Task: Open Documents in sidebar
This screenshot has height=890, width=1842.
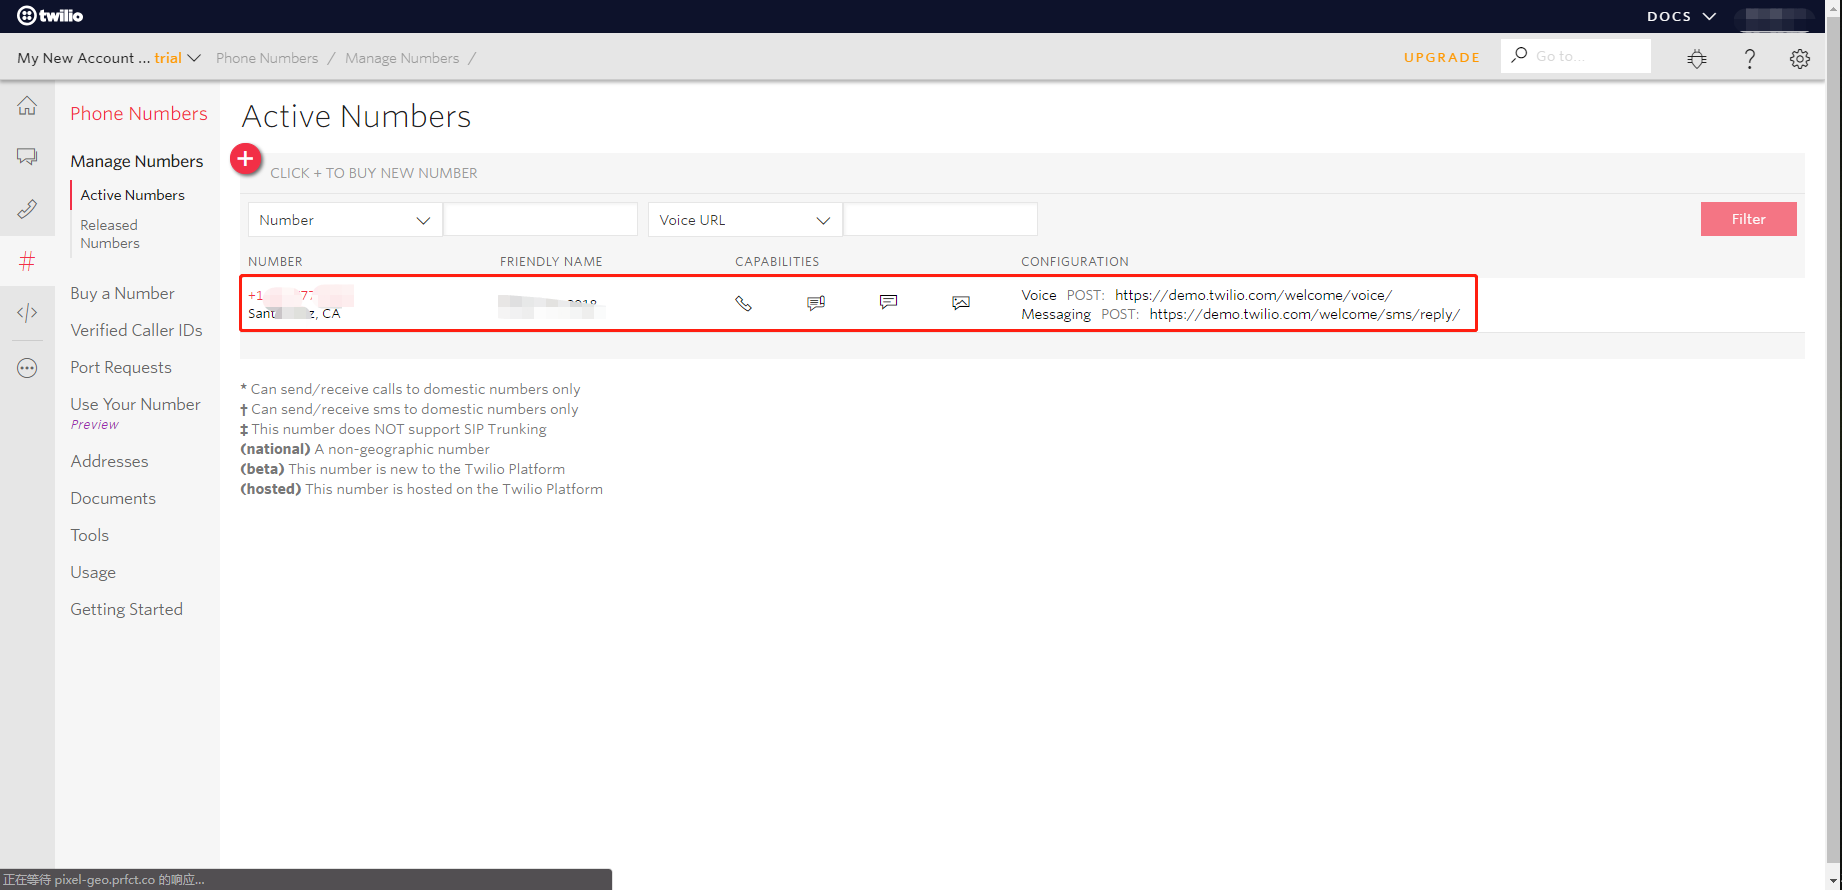Action: [113, 498]
